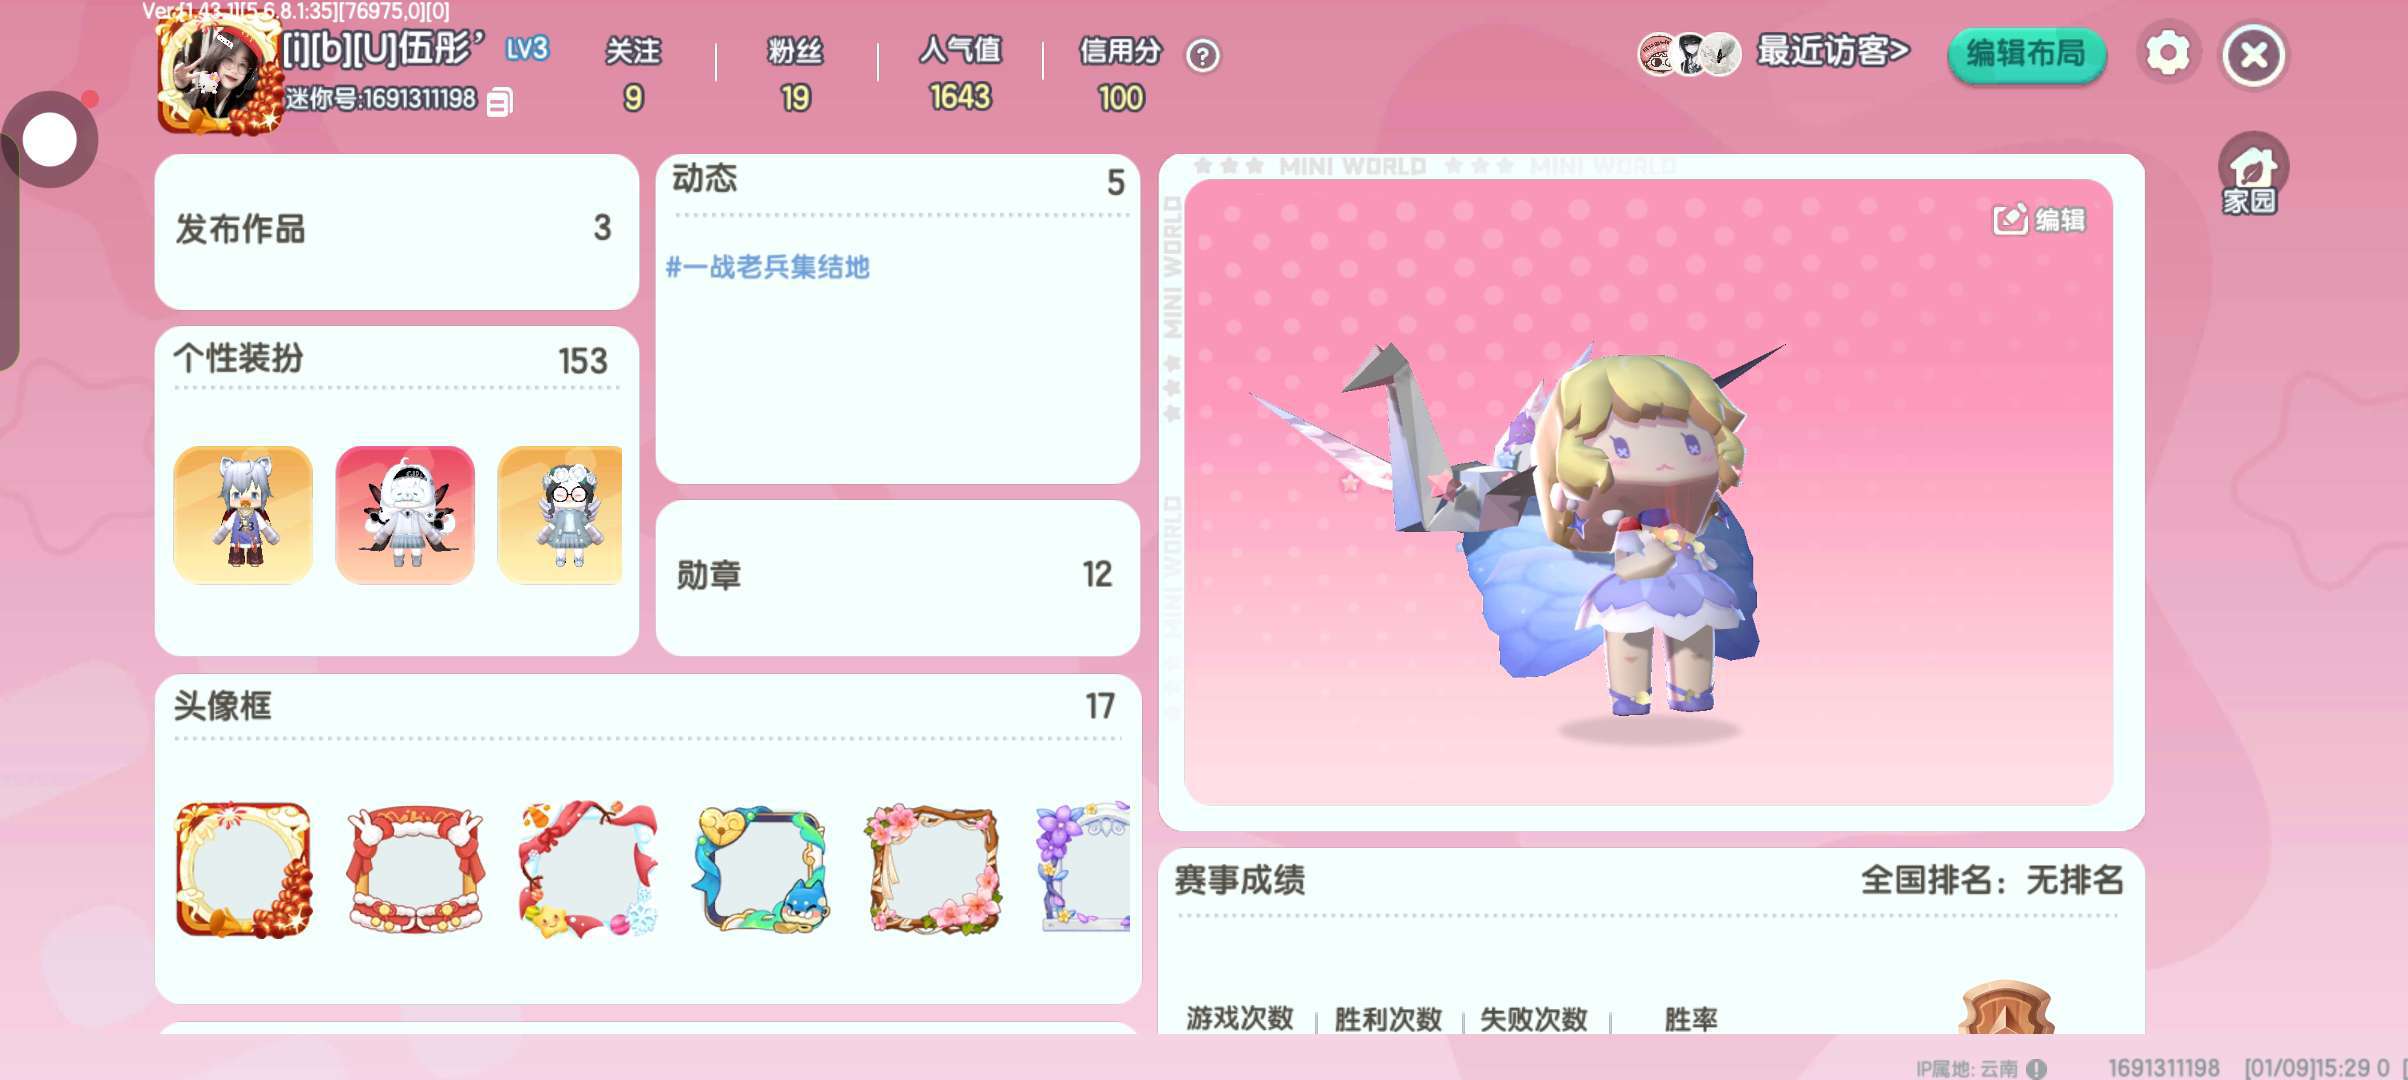Image resolution: width=2408 pixels, height=1080 pixels.
Task: Open the #一战老兵集结地 topic link
Action: click(768, 267)
